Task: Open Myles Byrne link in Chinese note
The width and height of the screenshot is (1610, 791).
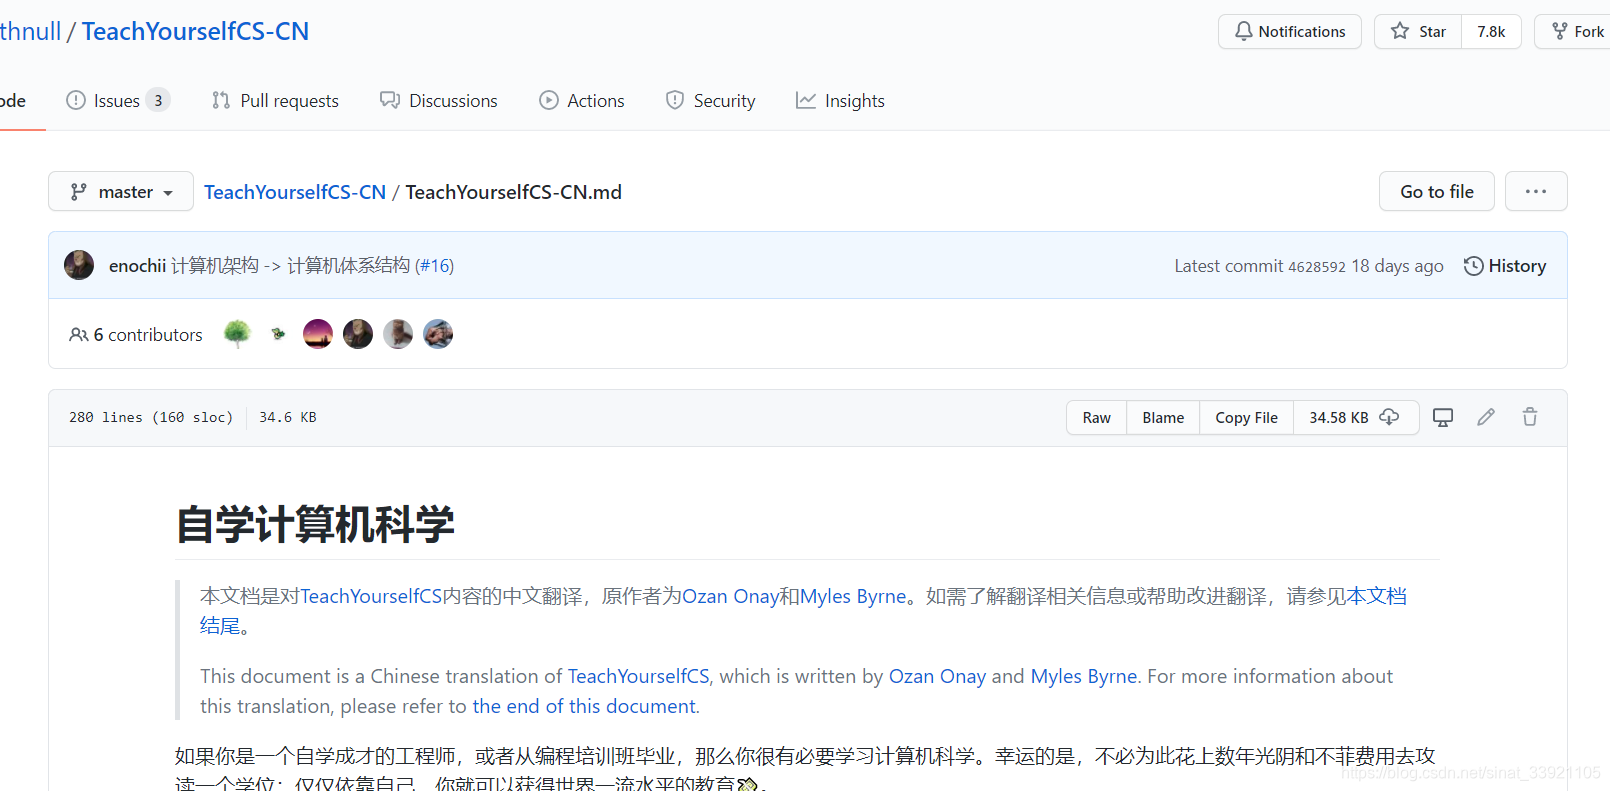Action: click(853, 596)
